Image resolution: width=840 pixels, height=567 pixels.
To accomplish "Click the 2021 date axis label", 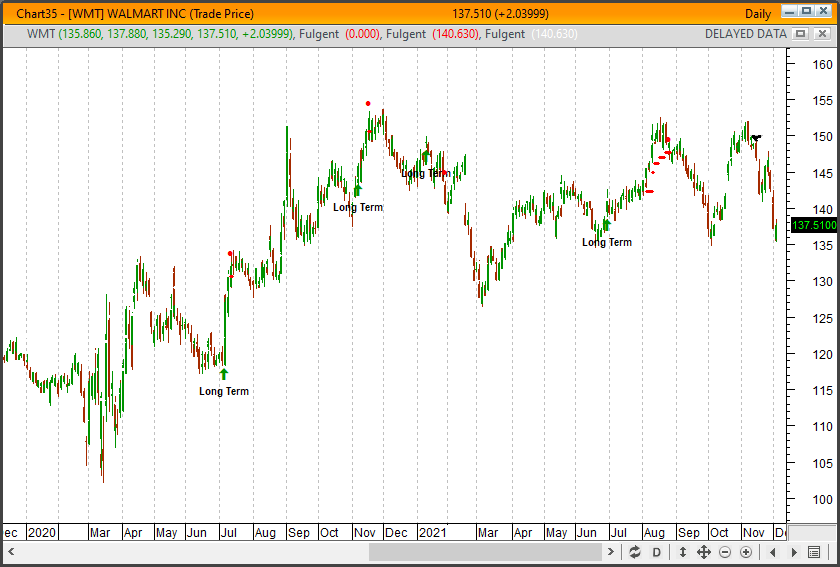I will coord(433,533).
